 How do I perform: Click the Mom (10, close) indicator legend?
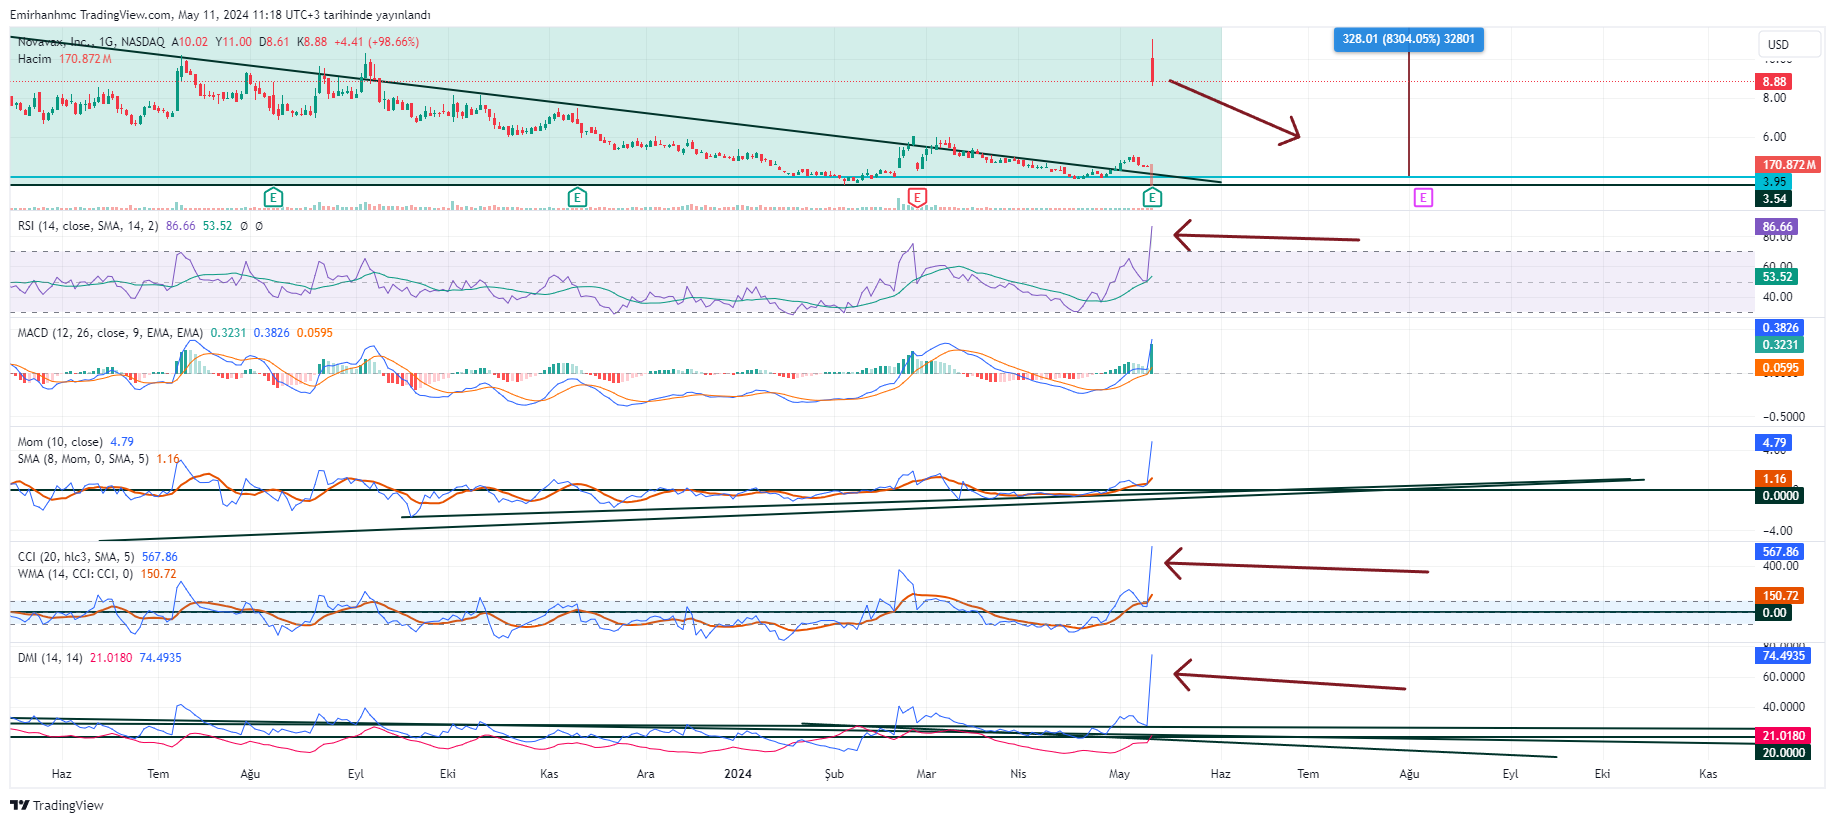[x=60, y=442]
